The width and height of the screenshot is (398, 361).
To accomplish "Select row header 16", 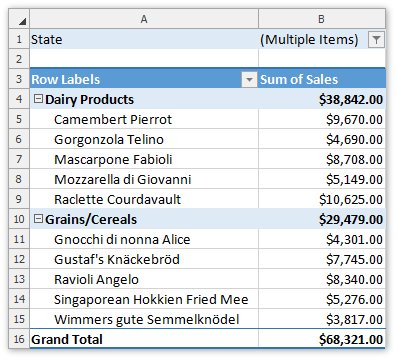I will [19, 339].
